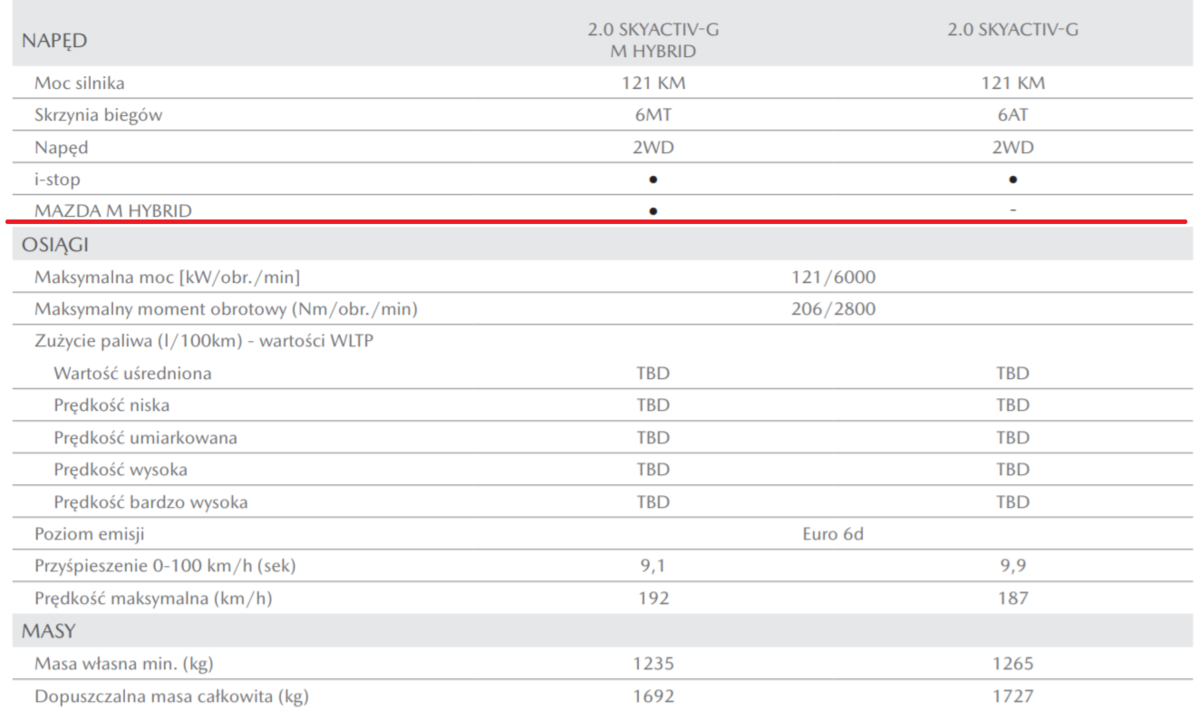Click the 1235 kerb weight value
The image size is (1200, 711).
tap(653, 663)
